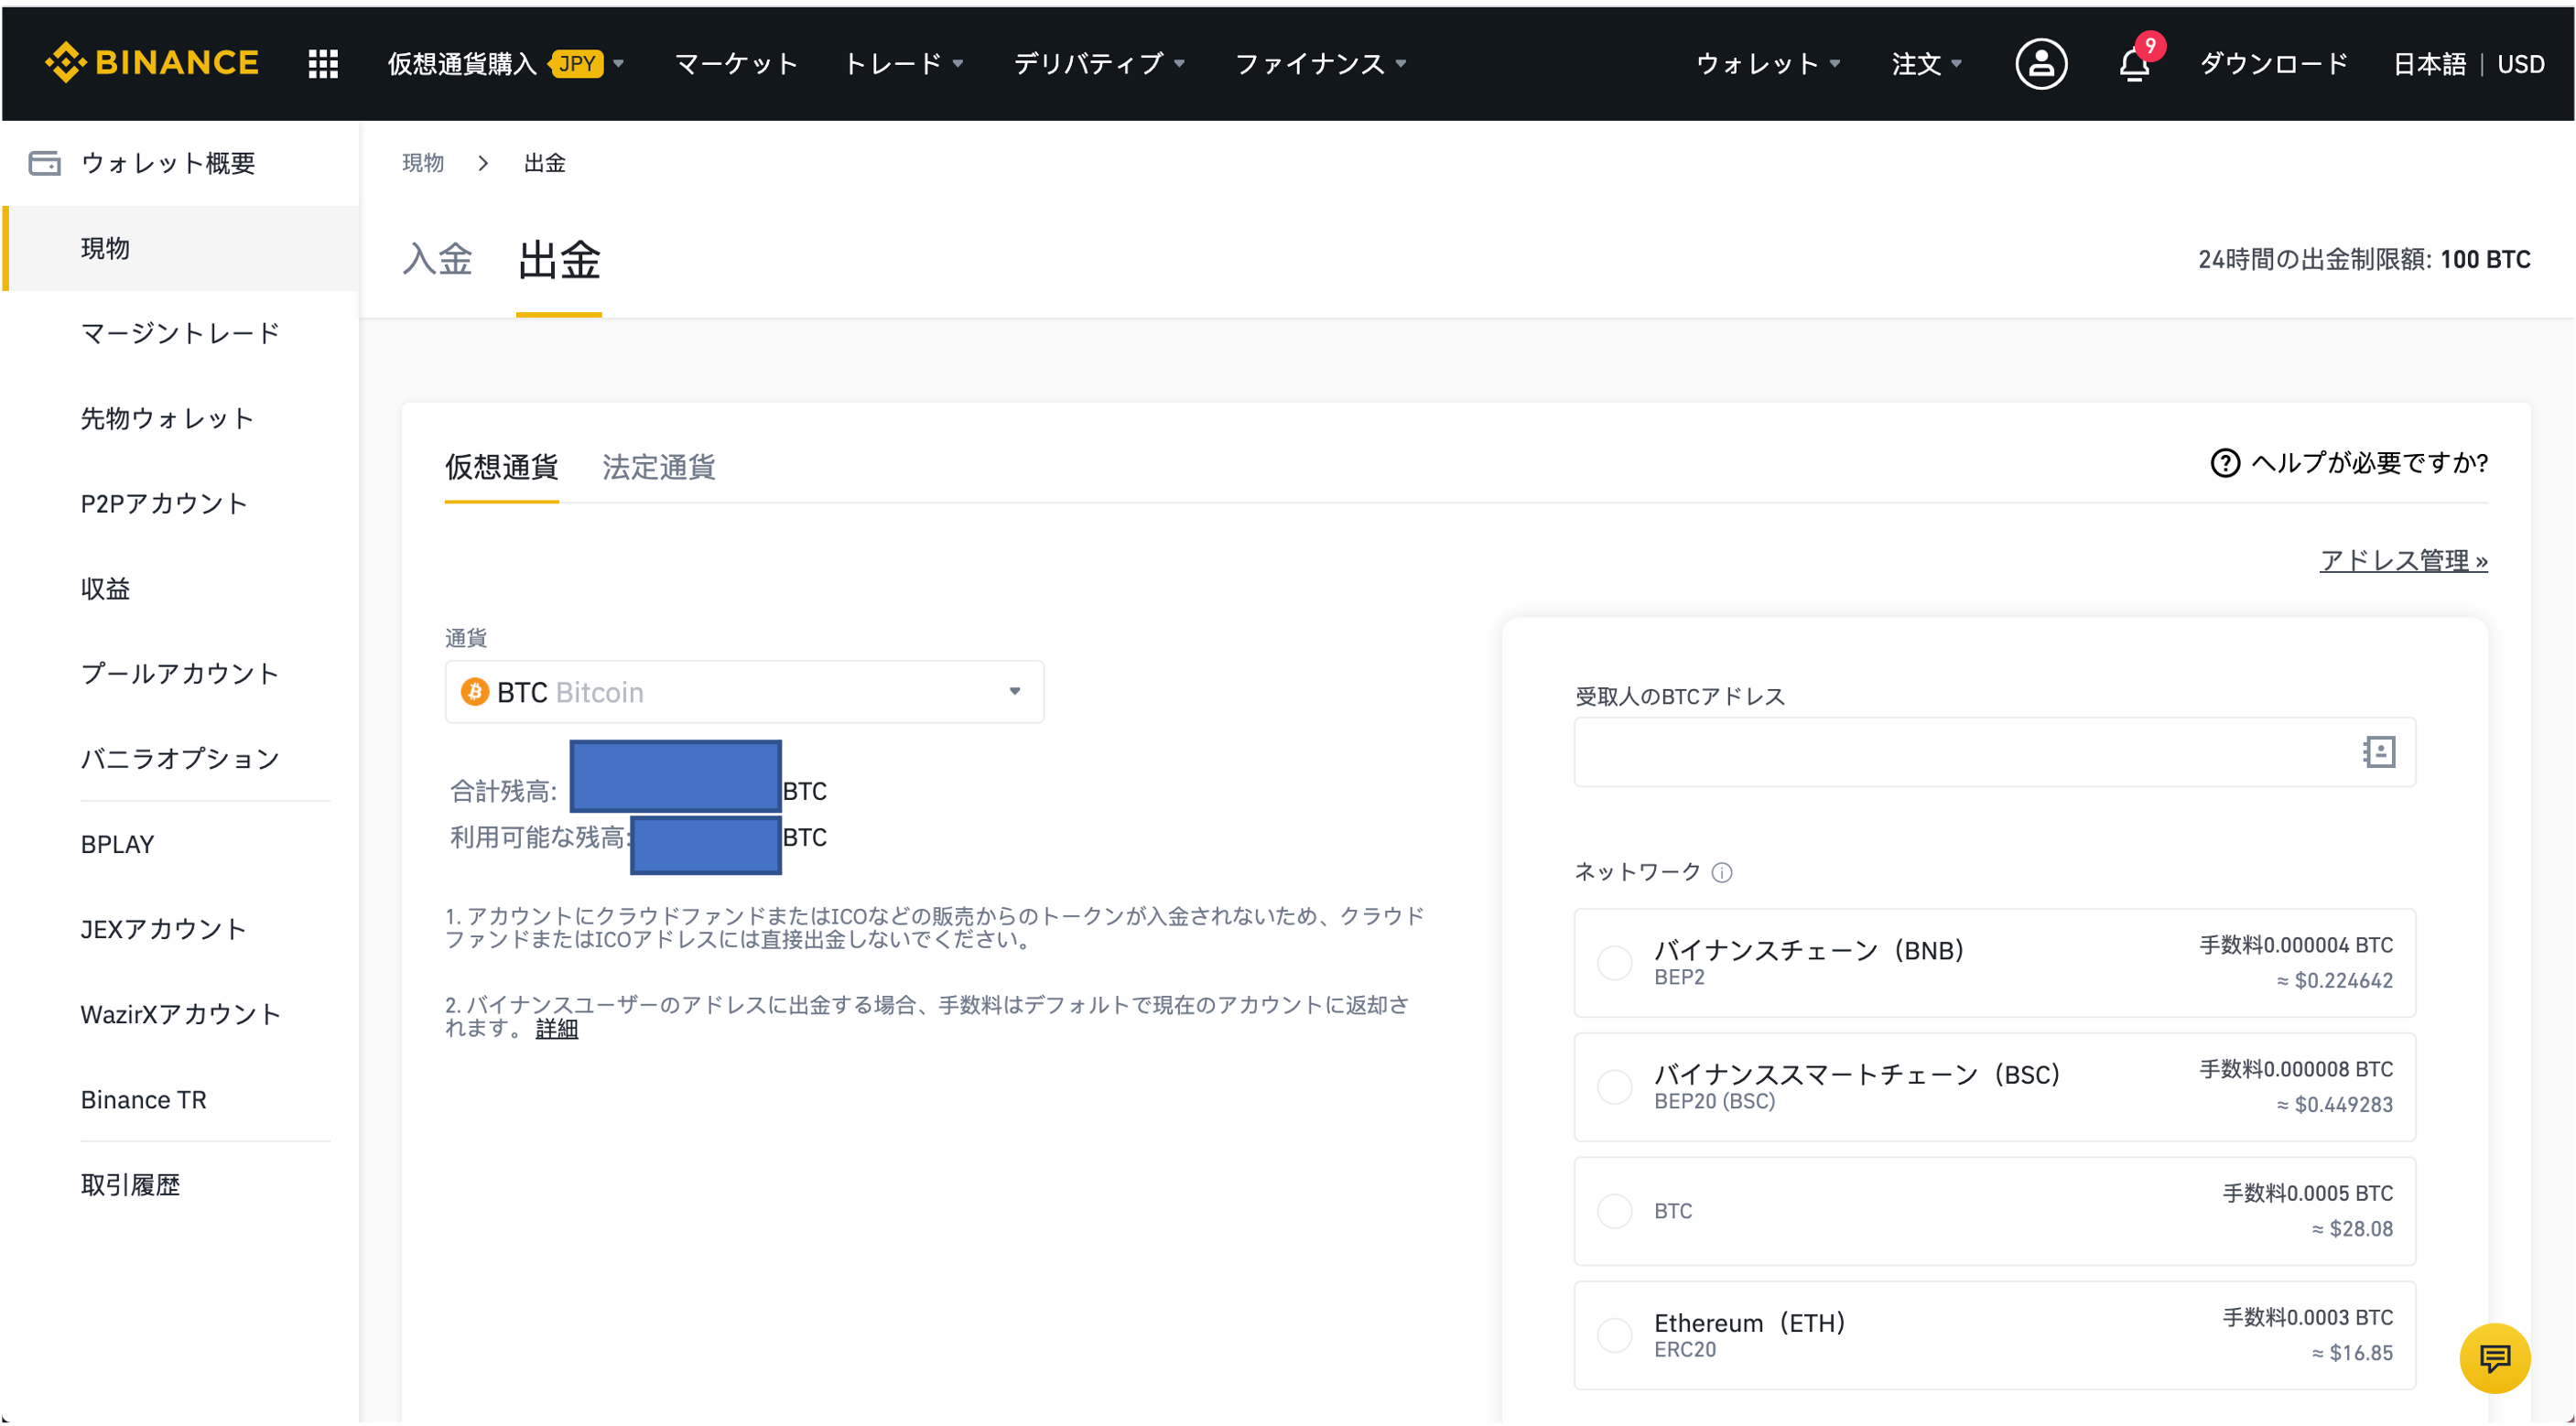Click the 詳細 link below withdrawal notes
This screenshot has height=1426, width=2576.
pos(556,1027)
